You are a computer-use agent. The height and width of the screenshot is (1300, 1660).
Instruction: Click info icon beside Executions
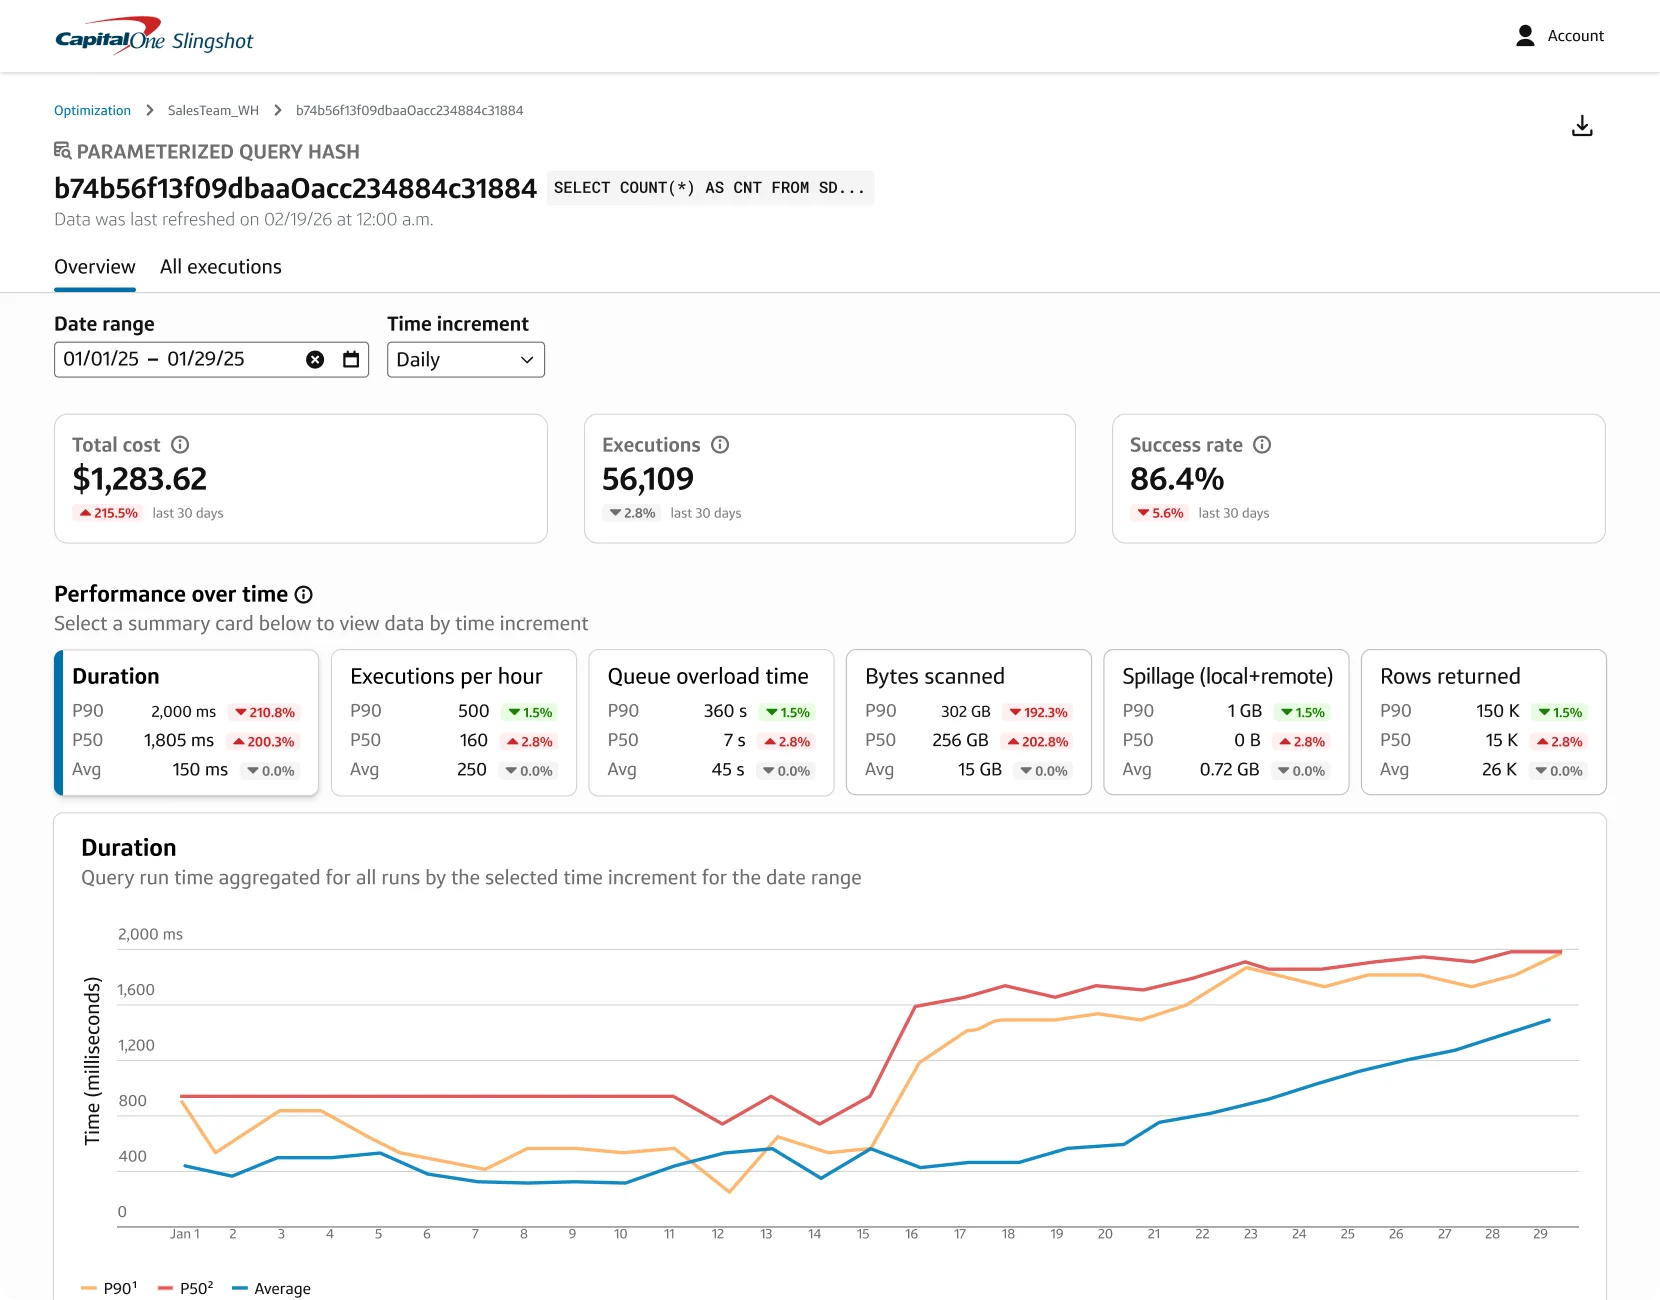coord(720,445)
